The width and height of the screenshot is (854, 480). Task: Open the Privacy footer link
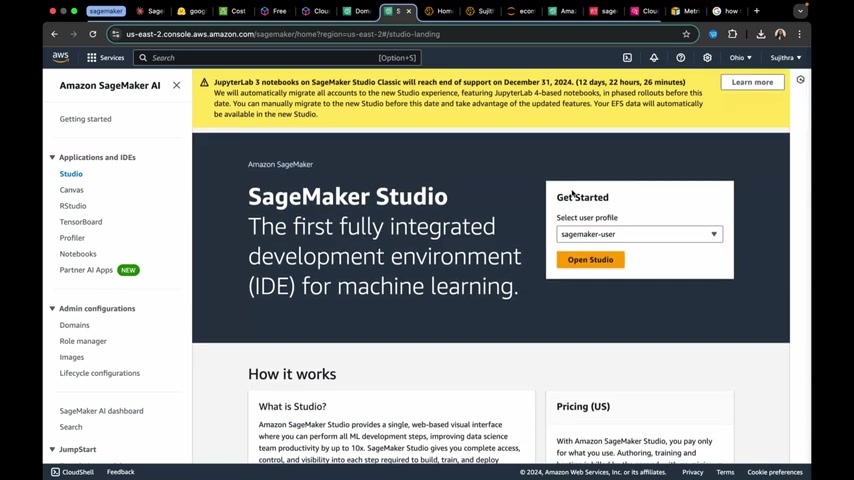(x=692, y=472)
